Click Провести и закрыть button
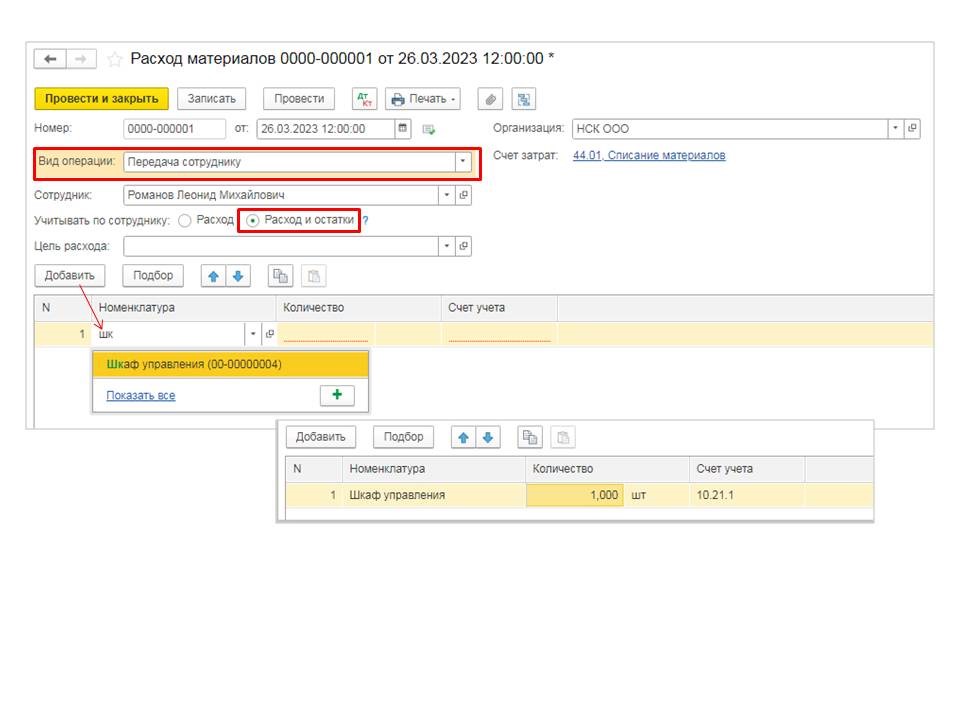Screen dimensions: 960x720 (102, 99)
